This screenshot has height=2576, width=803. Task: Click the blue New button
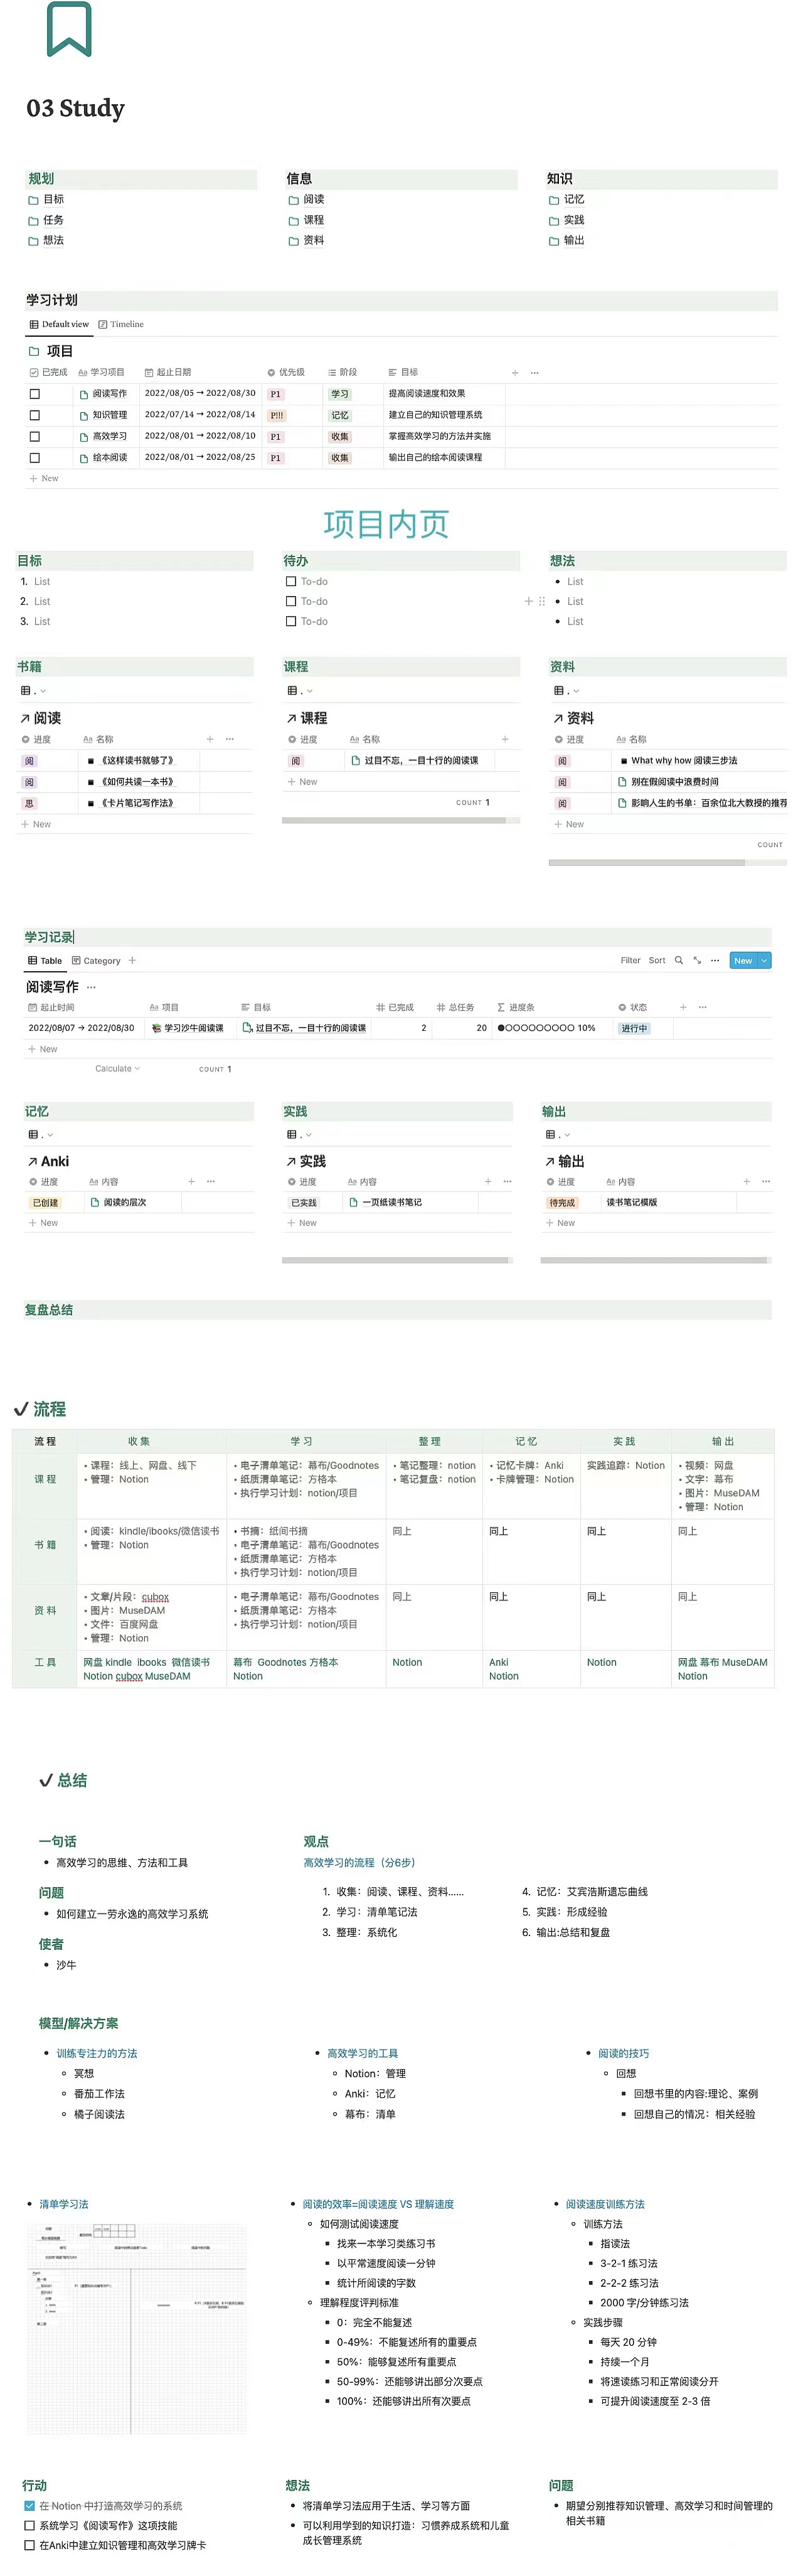[743, 960]
